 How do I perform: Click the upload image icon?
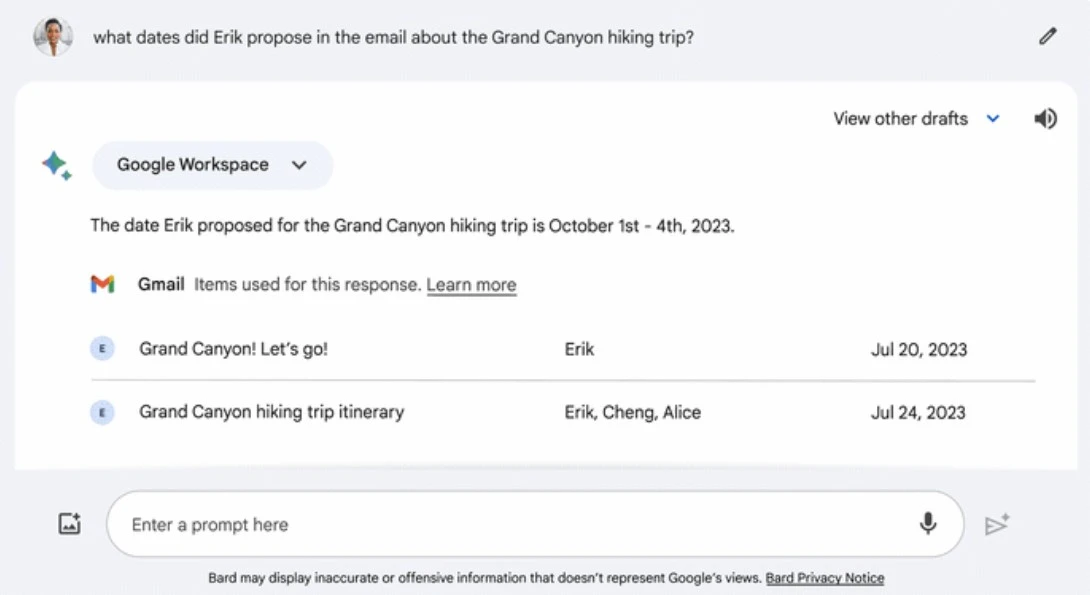(69, 524)
